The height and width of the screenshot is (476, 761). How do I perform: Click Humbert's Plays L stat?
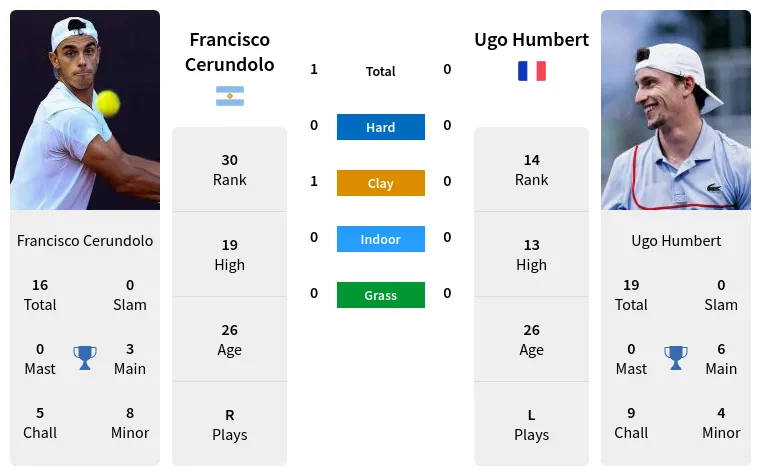coord(531,425)
